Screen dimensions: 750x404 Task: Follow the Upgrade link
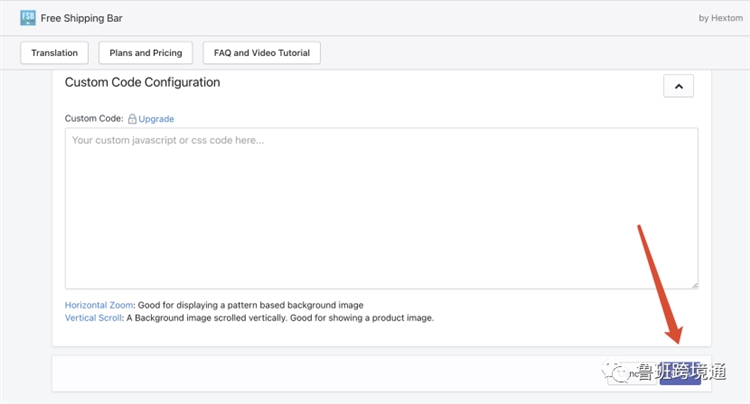(156, 119)
